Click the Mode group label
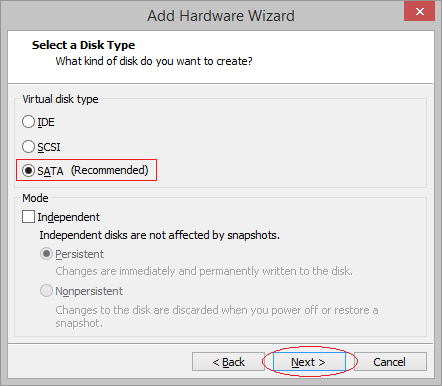The width and height of the screenshot is (442, 386). (x=35, y=198)
